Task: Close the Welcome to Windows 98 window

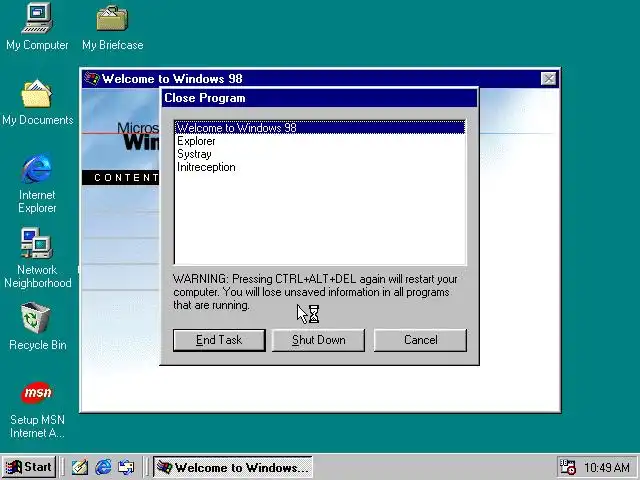Action: click(x=548, y=78)
